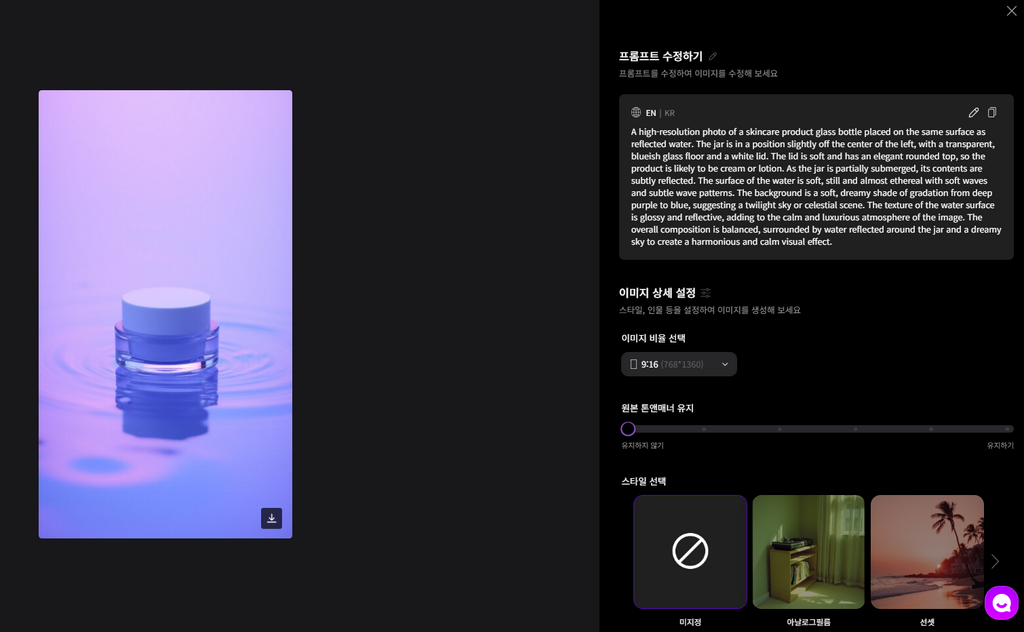The image size is (1024, 632).
Task: Choose the 선셋 sunset style thumbnail
Action: [927, 552]
